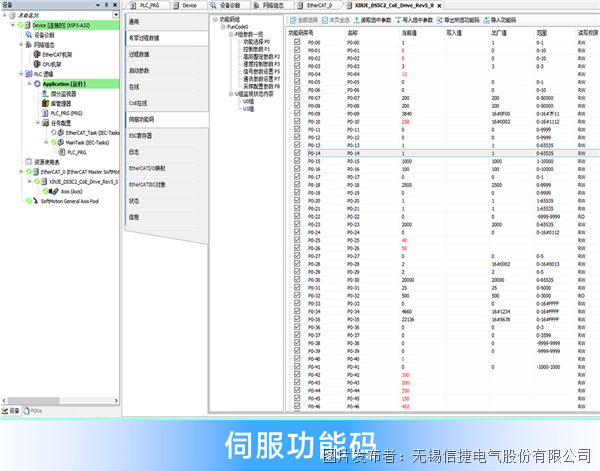Open the ESC寄存器 side tab
The width and height of the screenshot is (600, 471).
[167, 135]
